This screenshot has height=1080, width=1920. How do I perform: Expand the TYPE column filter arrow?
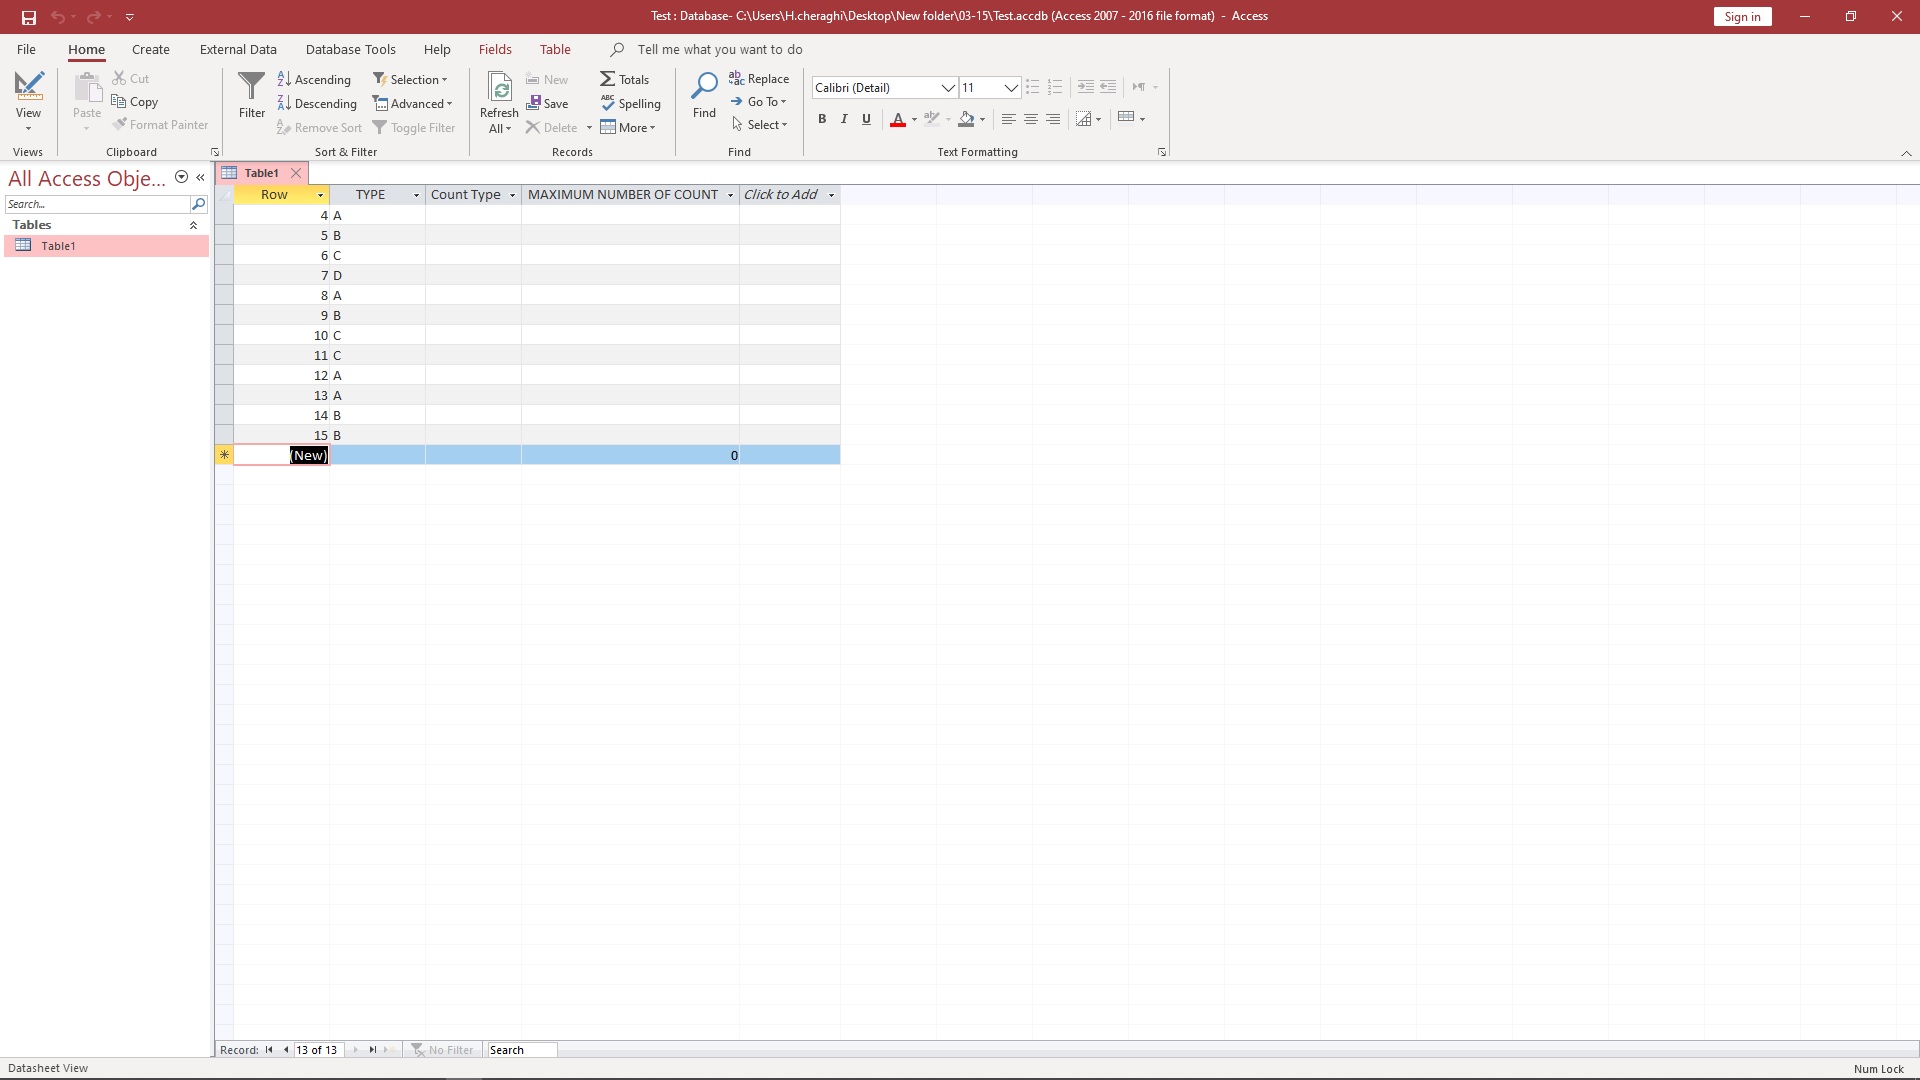tap(416, 195)
